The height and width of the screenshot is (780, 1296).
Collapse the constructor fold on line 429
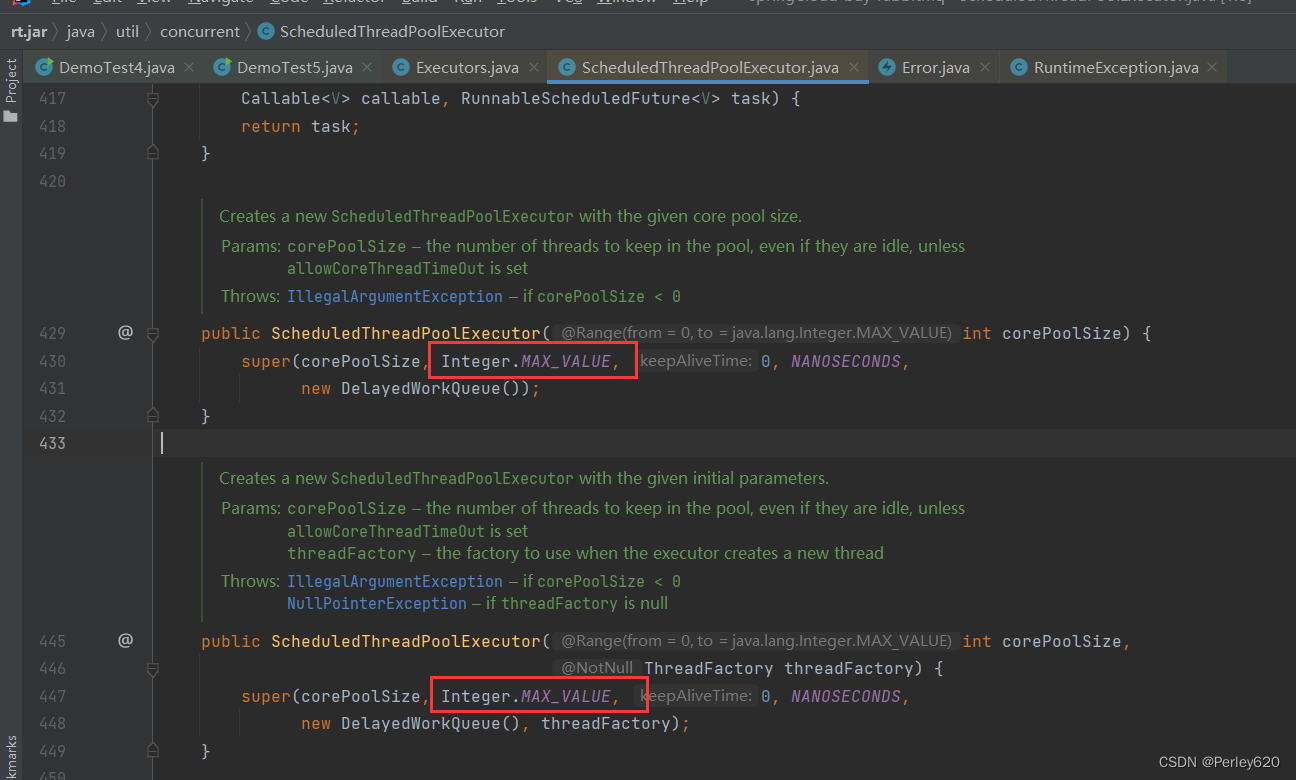pos(153,333)
